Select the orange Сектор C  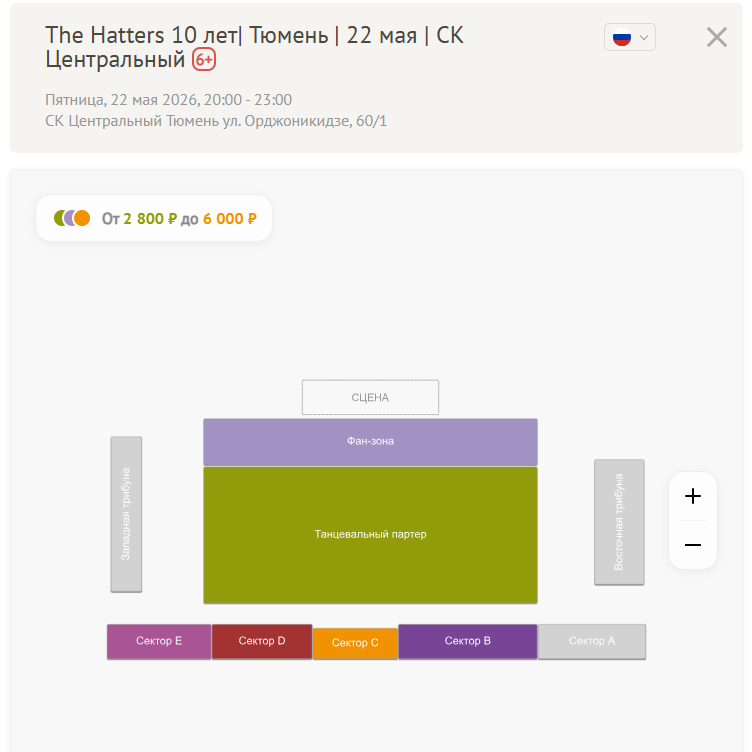[x=355, y=643]
